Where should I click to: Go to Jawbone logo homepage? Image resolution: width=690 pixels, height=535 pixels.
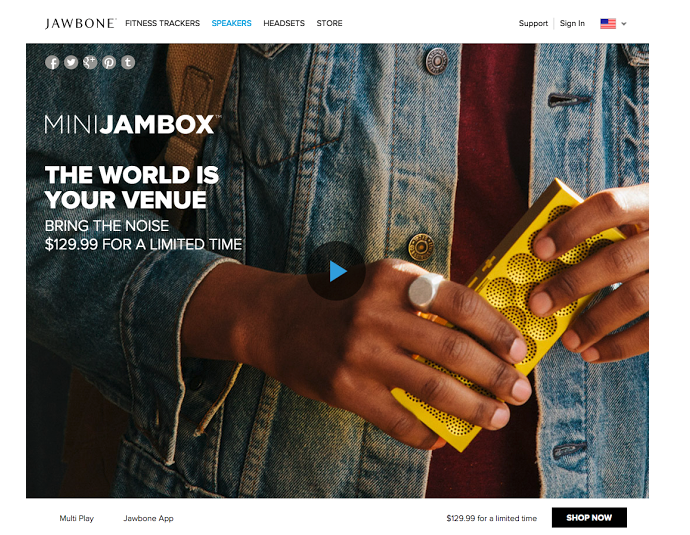click(80, 23)
